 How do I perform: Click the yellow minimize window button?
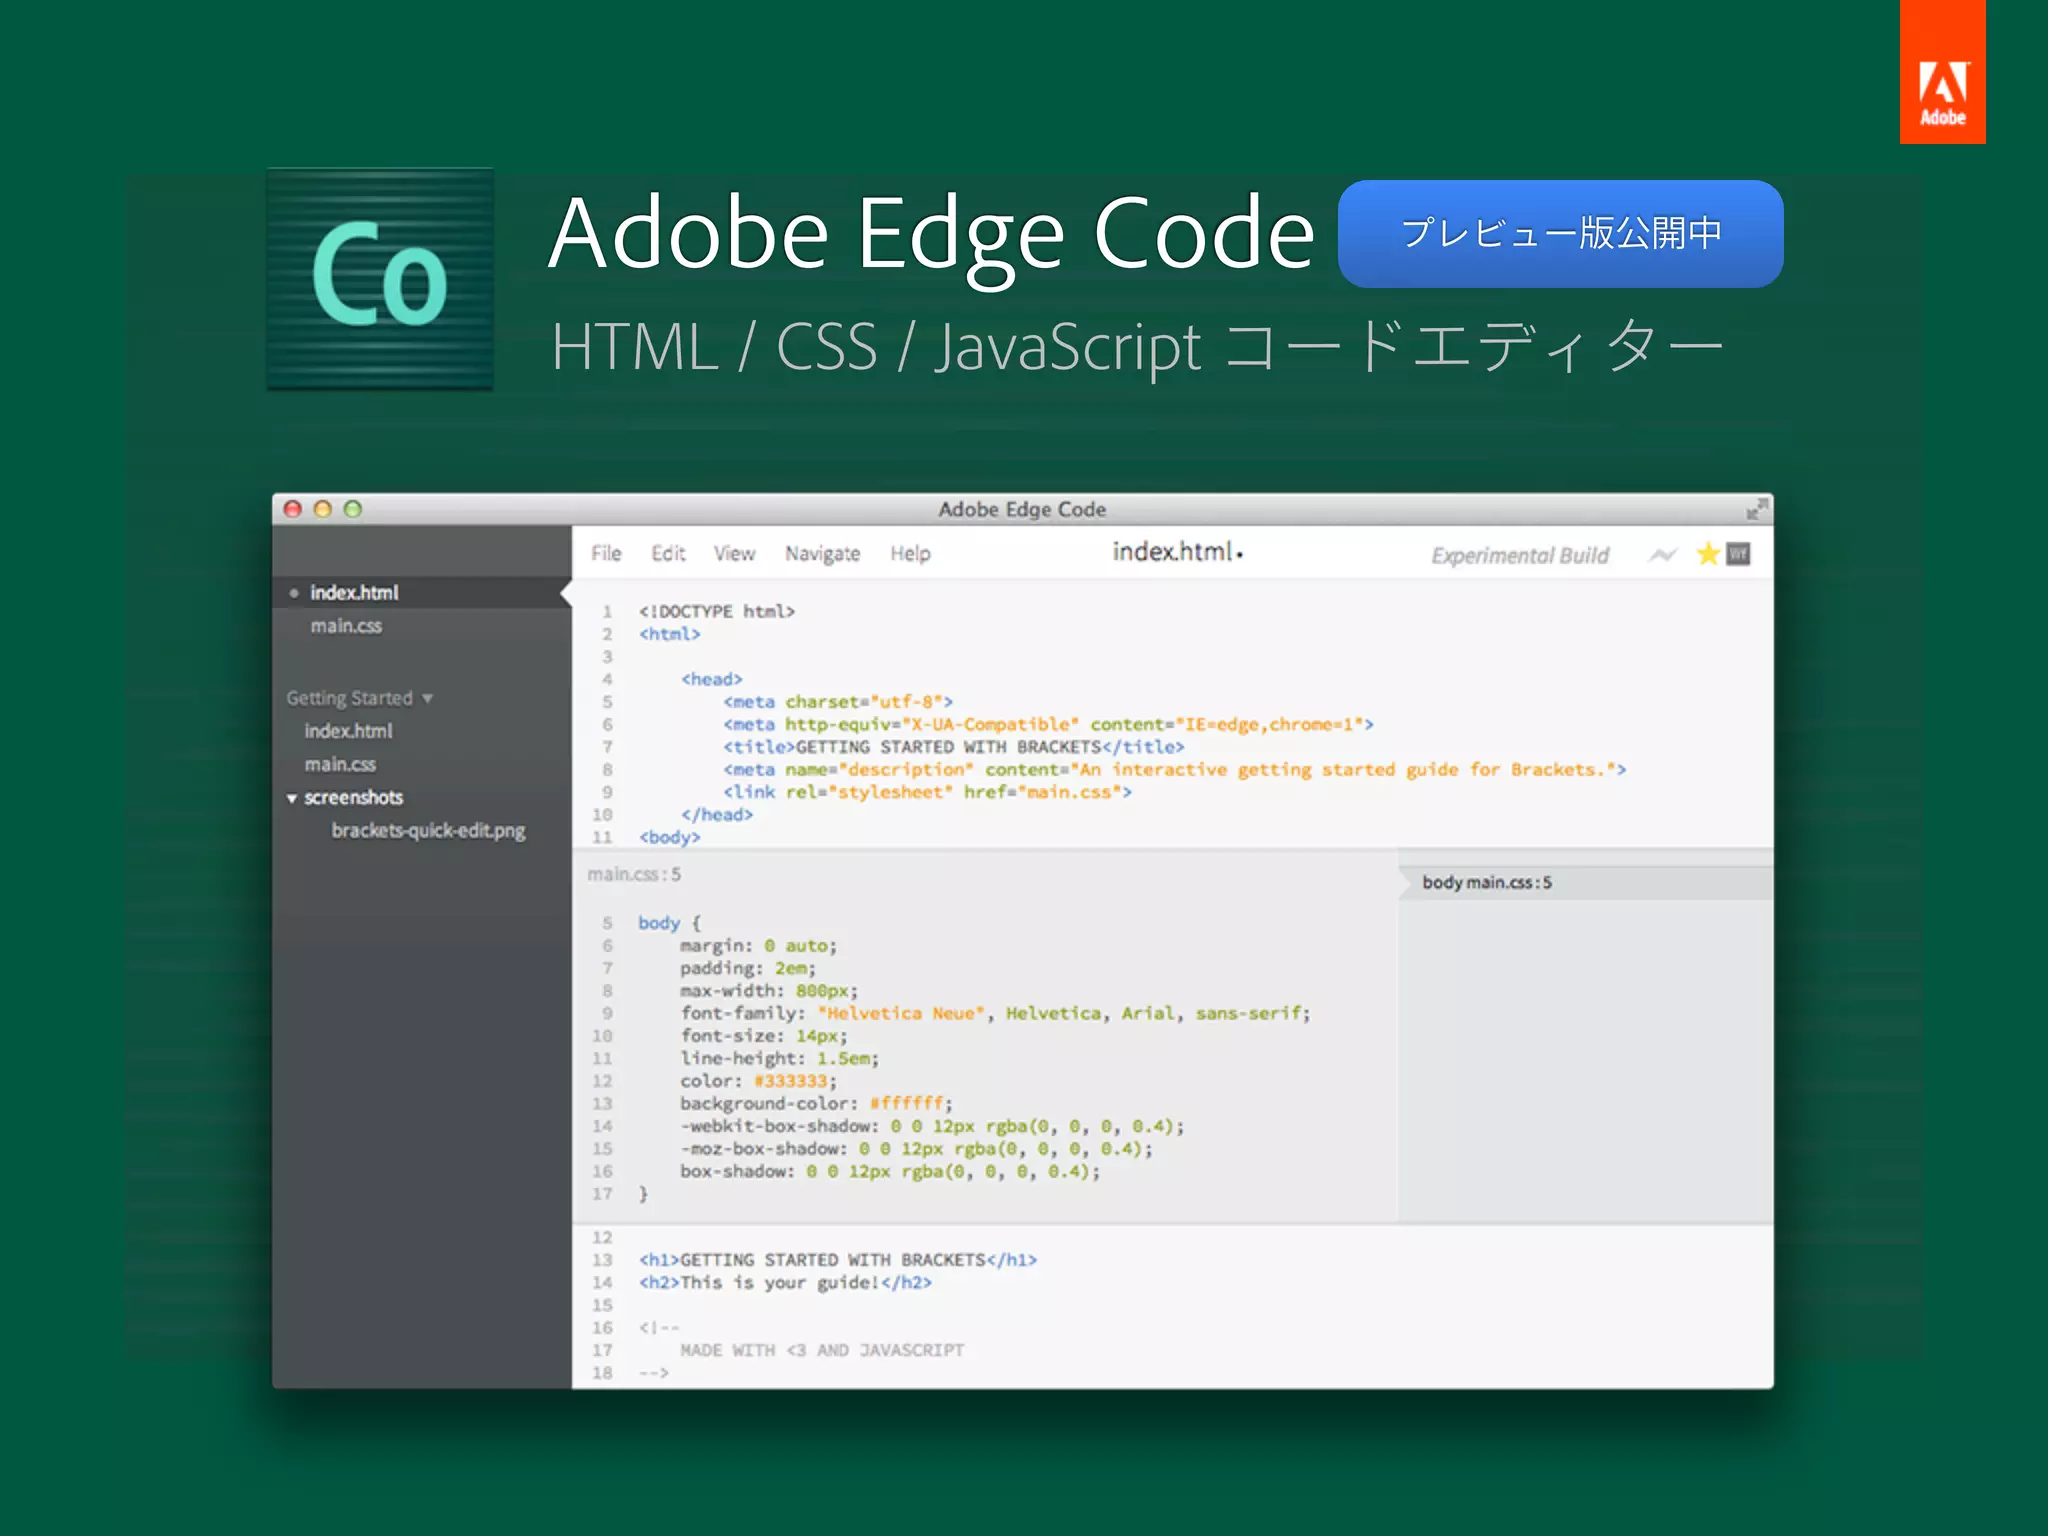(x=322, y=509)
